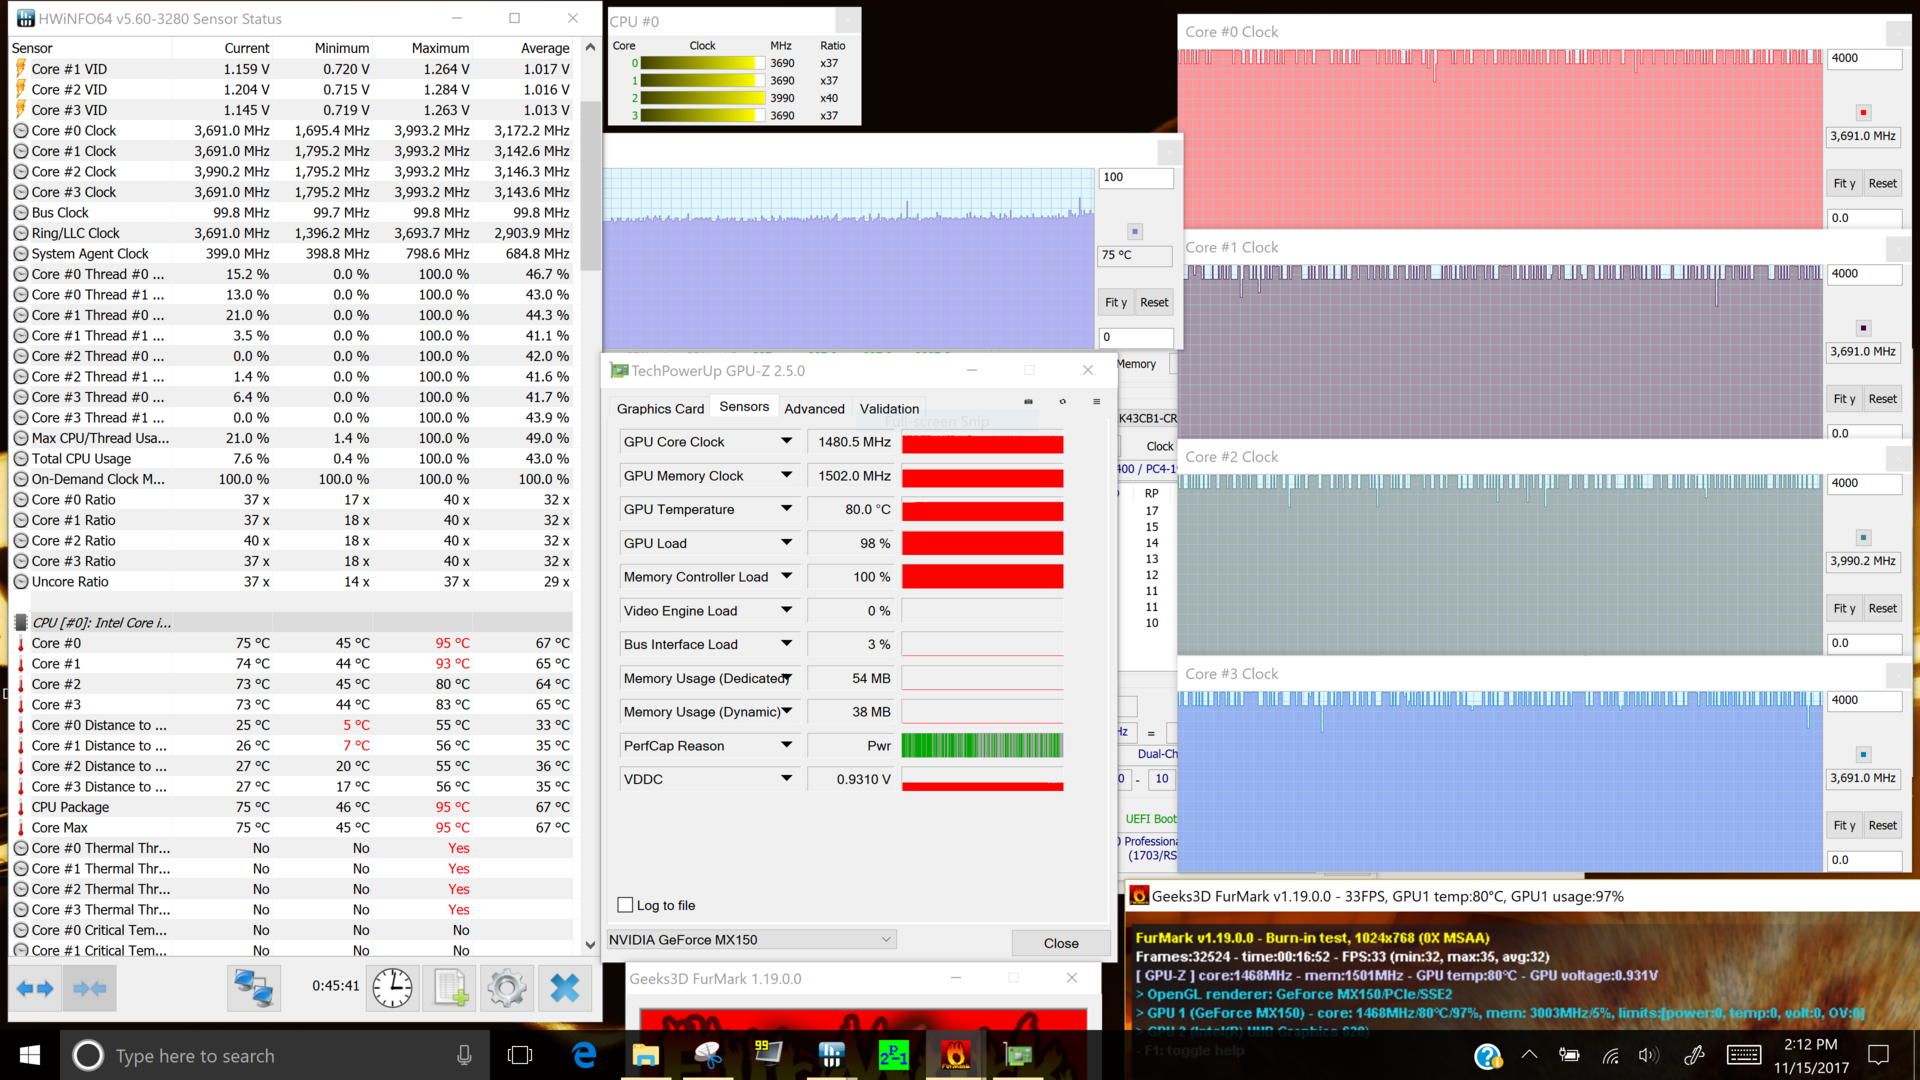Click the GPU-Z Close button
The image size is (1920, 1080).
[x=1060, y=943]
